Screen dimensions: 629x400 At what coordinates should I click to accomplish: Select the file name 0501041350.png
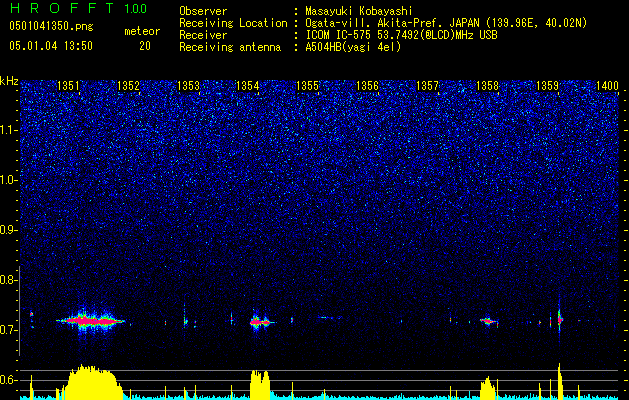point(51,26)
